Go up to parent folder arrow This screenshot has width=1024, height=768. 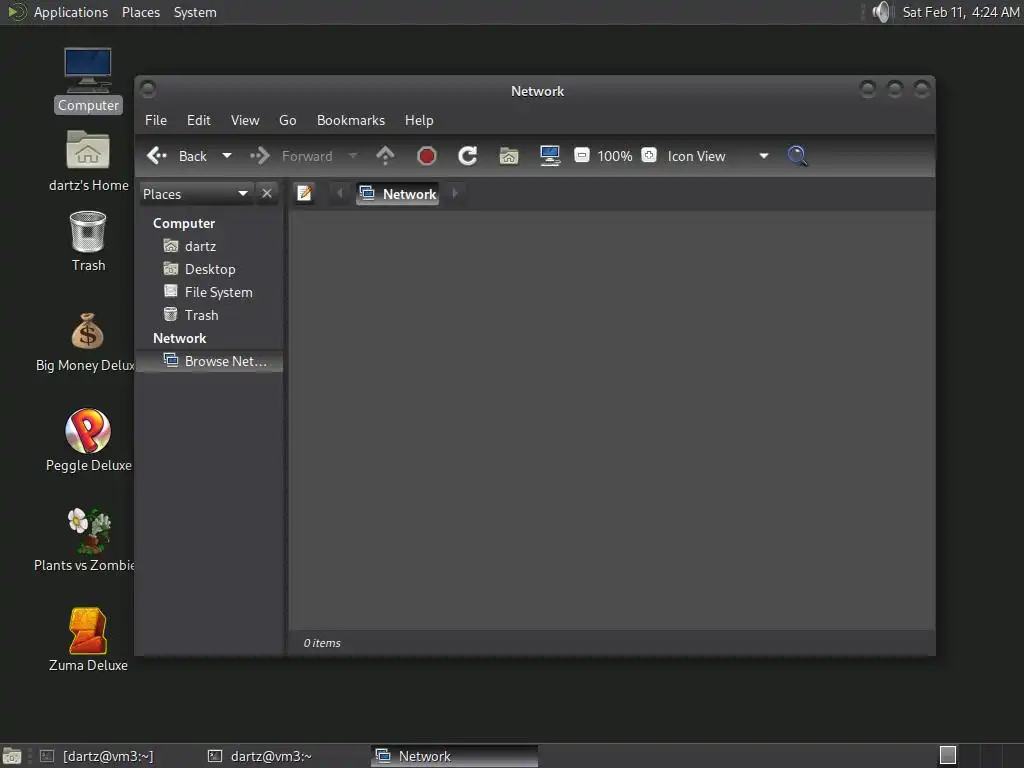click(385, 156)
